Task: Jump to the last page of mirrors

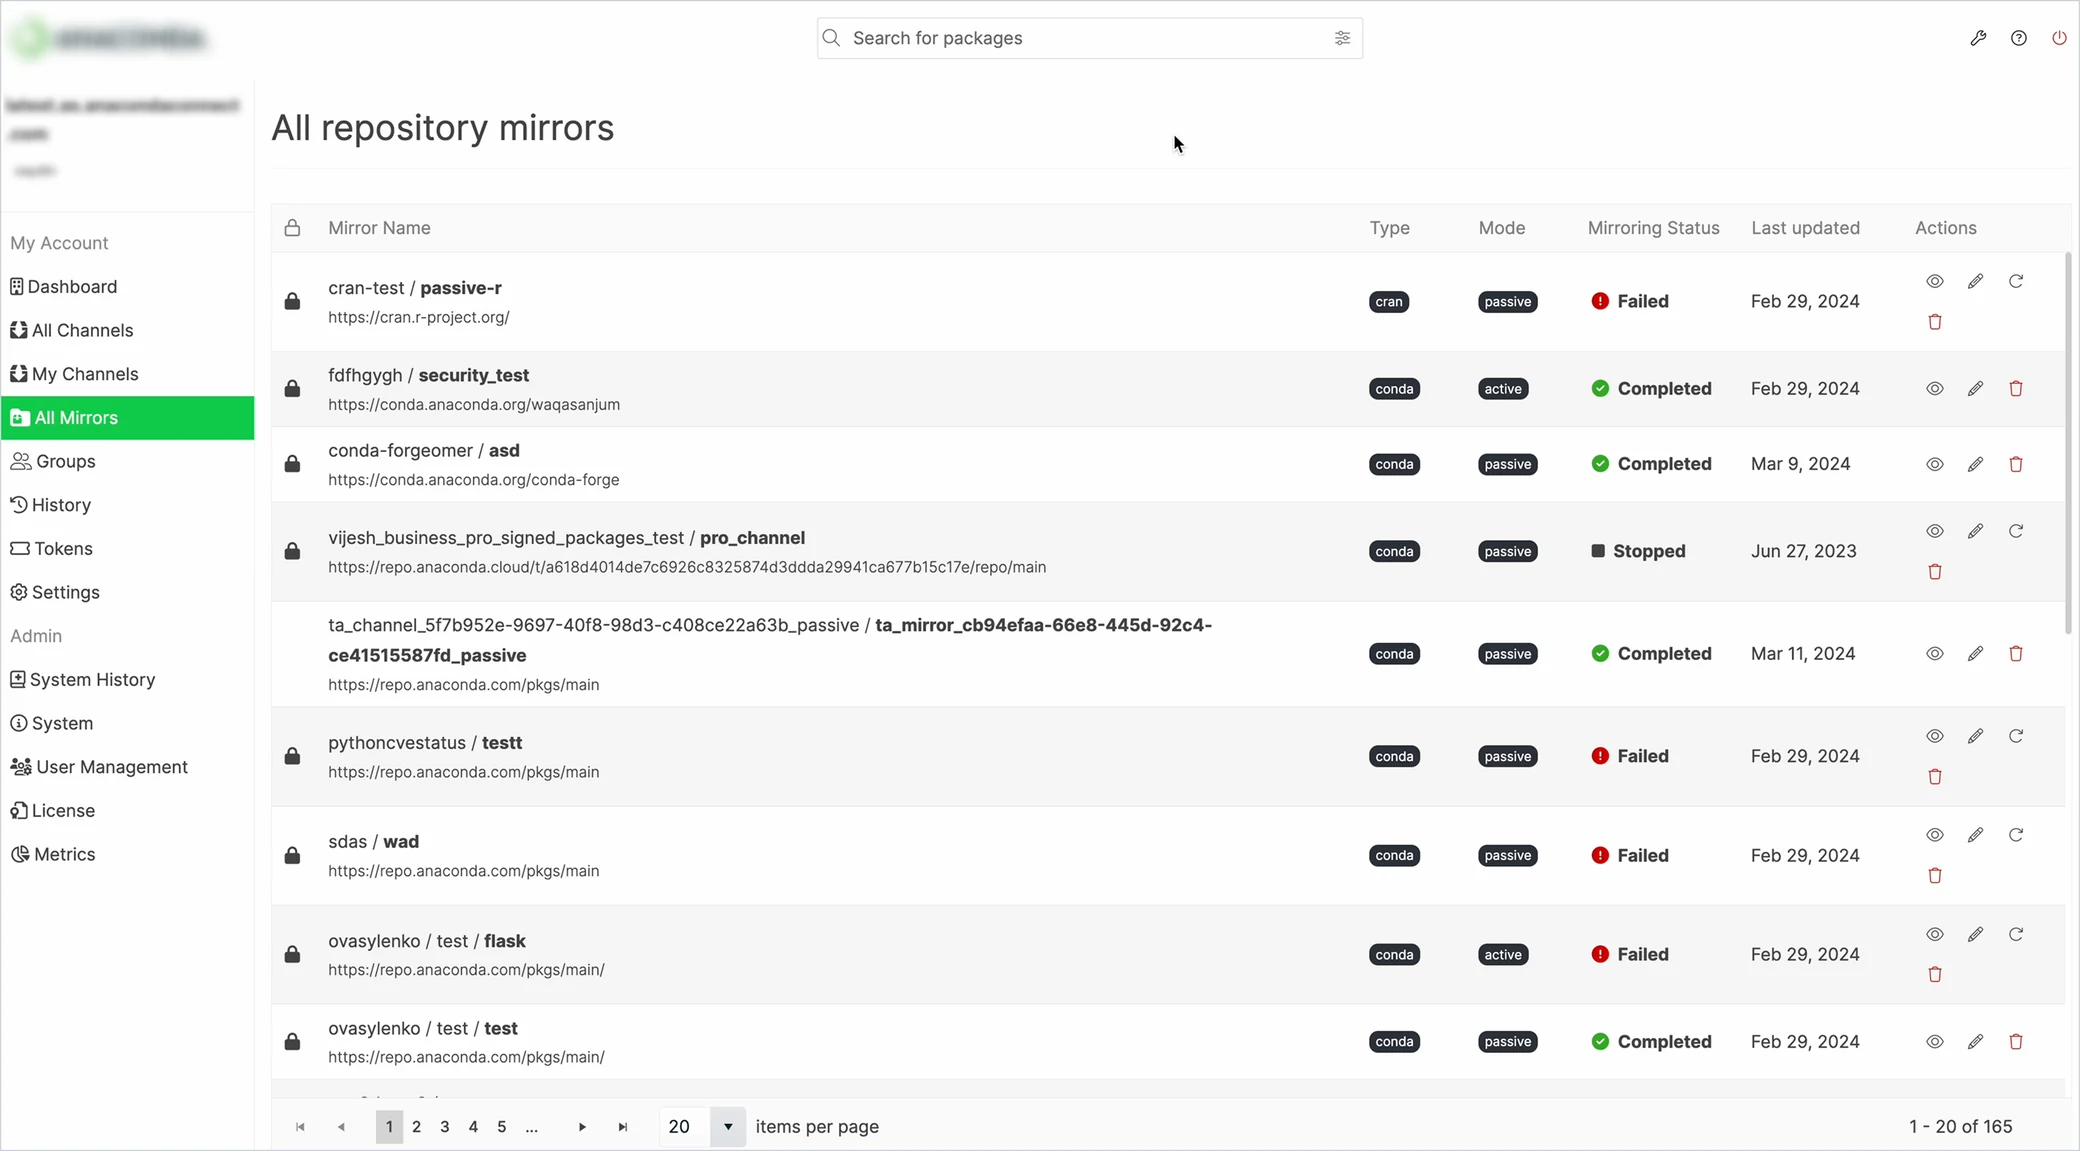Action: coord(623,1127)
